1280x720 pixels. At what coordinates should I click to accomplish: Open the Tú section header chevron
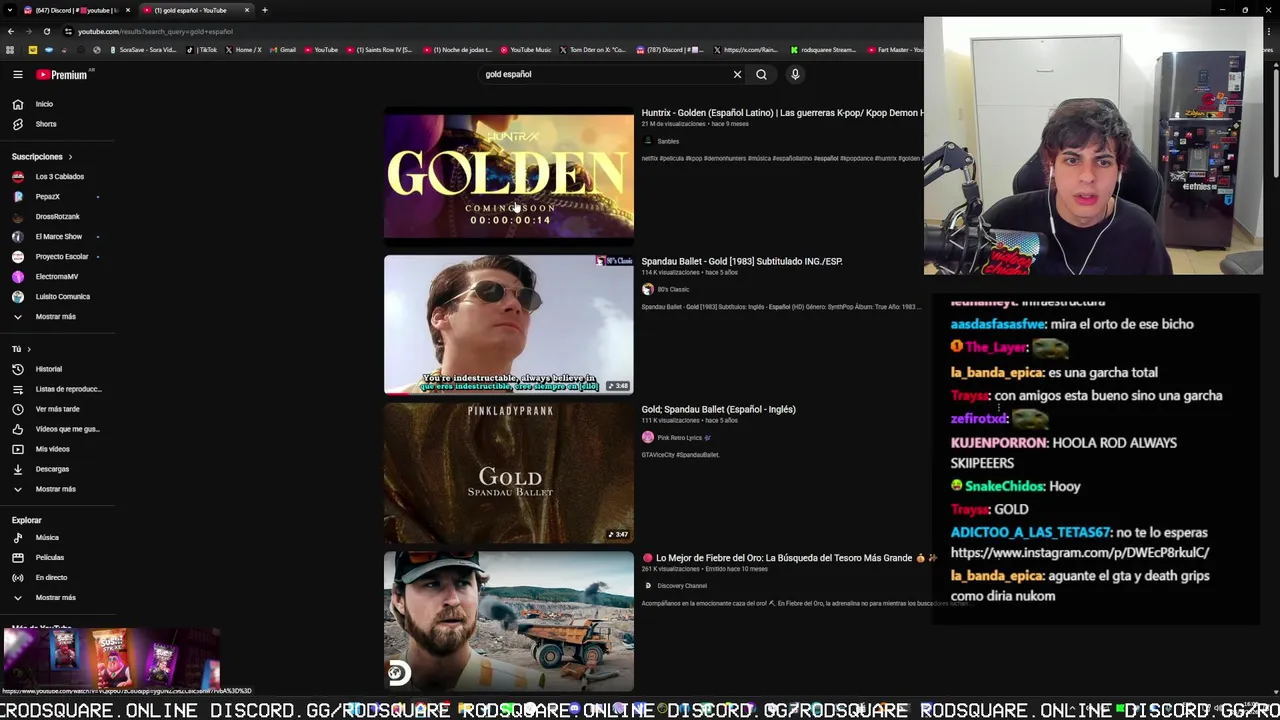(x=29, y=349)
